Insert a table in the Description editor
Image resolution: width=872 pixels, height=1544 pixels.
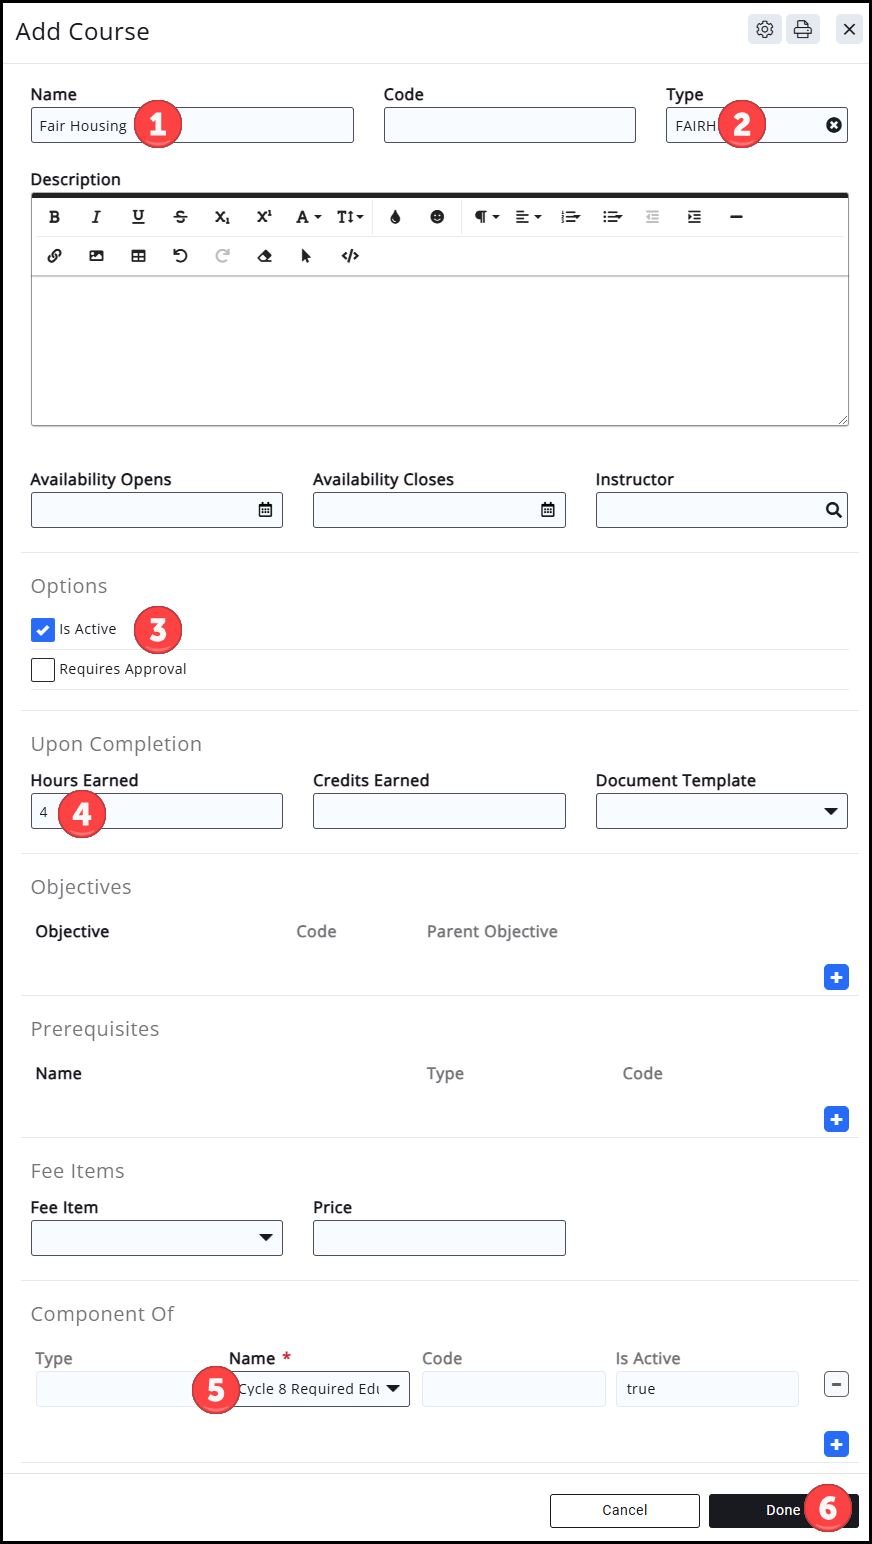pos(138,256)
